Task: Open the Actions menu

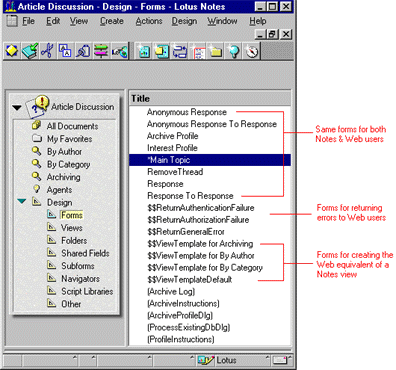Action: click(x=149, y=21)
